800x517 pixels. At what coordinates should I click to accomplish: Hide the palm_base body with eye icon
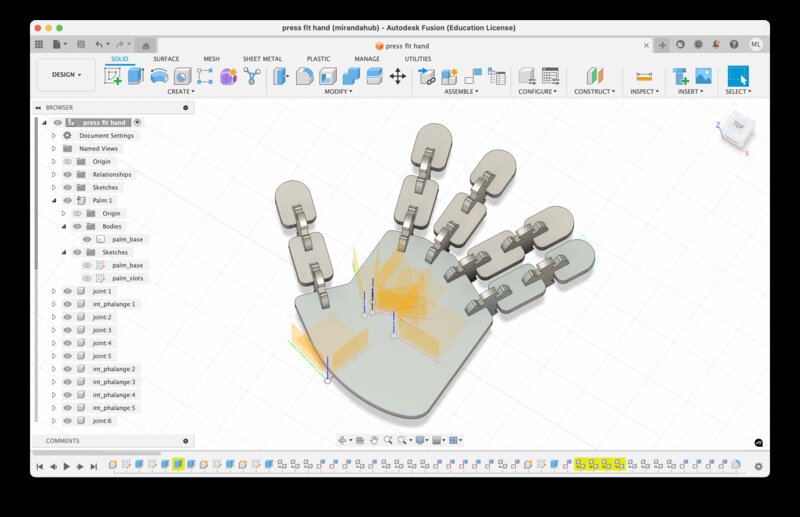pos(87,239)
